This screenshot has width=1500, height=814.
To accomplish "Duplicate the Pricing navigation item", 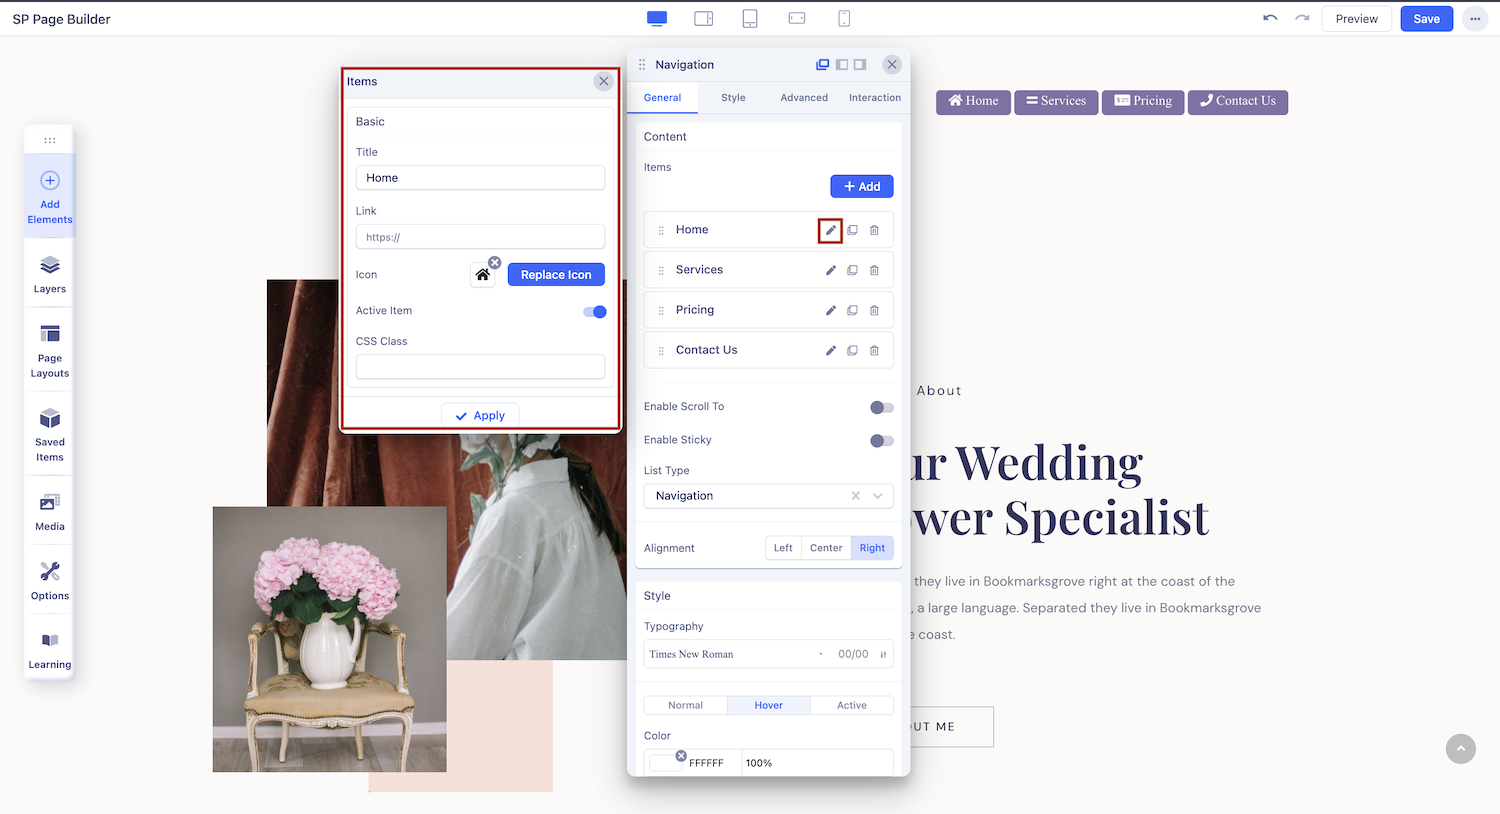I will (x=852, y=310).
